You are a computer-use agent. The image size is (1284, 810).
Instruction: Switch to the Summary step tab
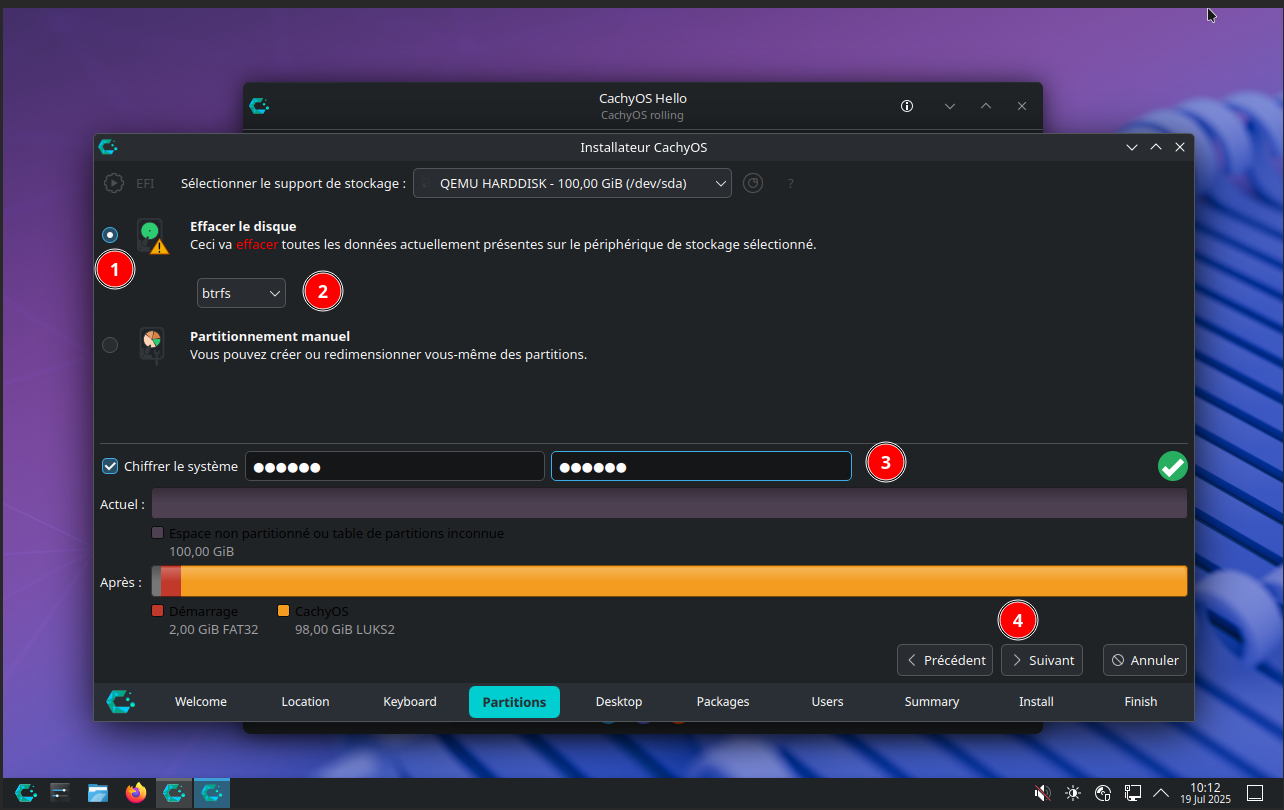click(931, 702)
